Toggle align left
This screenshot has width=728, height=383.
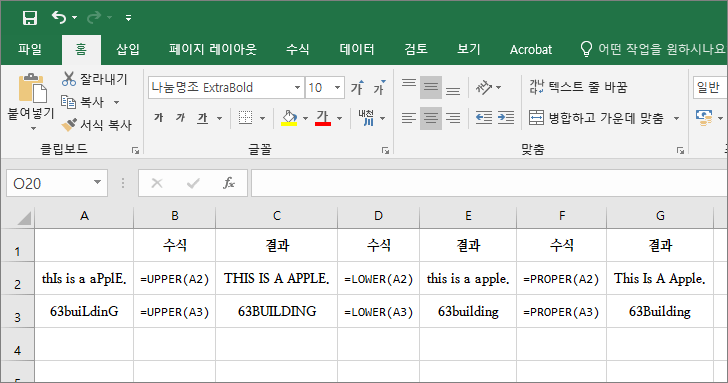(409, 118)
